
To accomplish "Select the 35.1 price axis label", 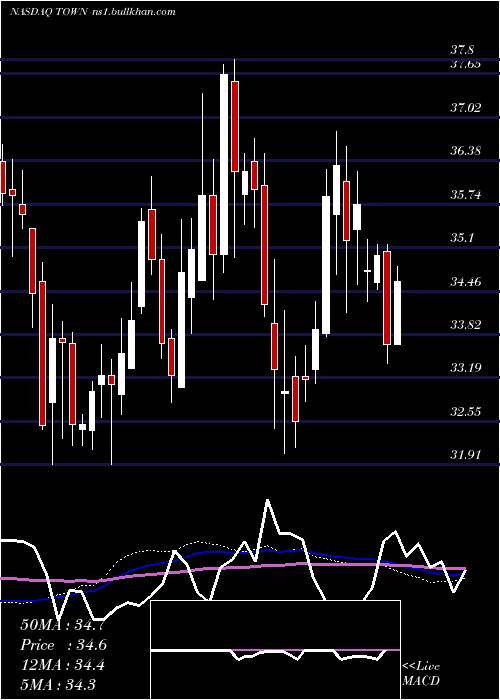I will pyautogui.click(x=462, y=238).
